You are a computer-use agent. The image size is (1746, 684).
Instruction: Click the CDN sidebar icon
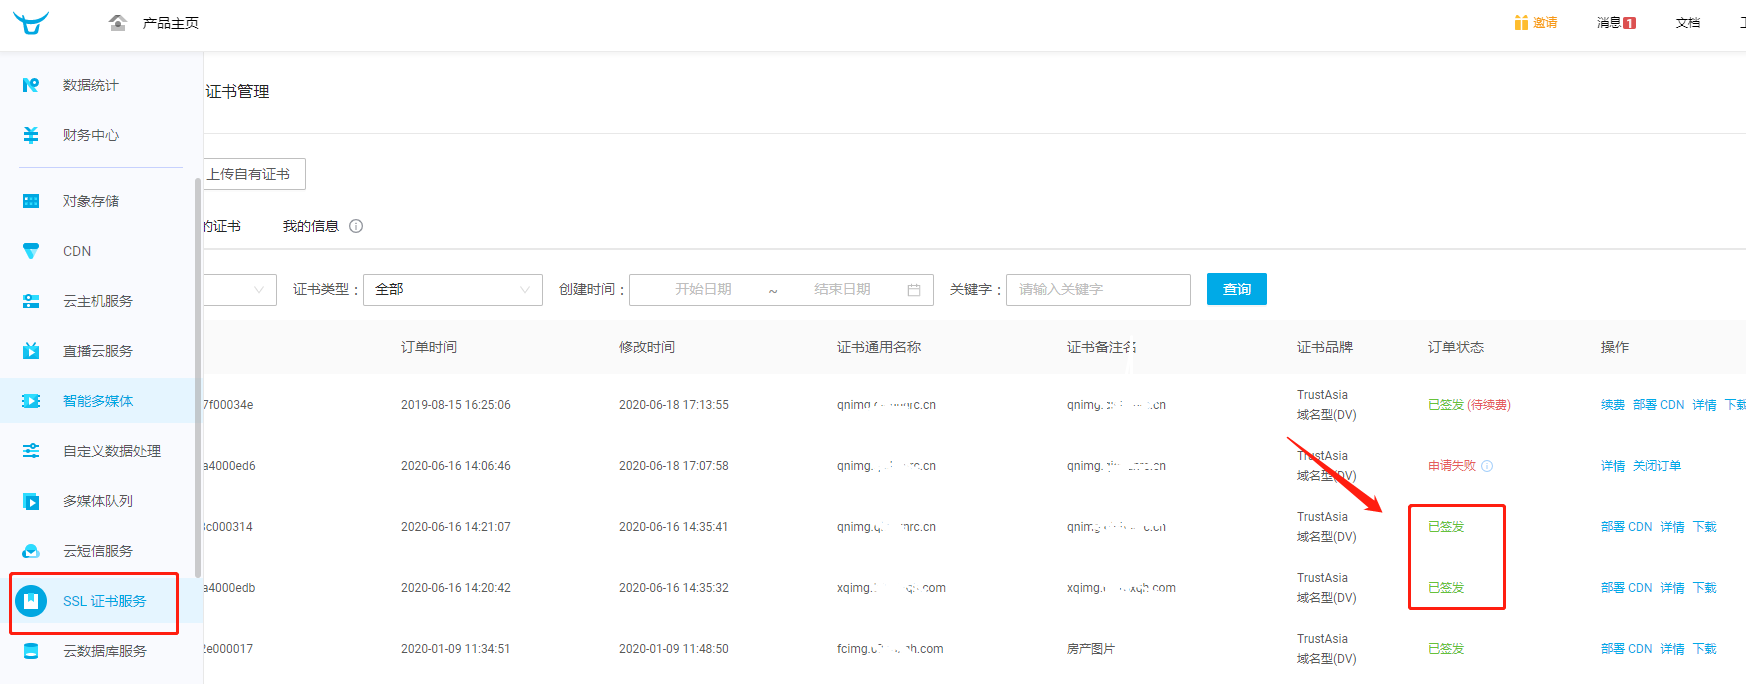click(x=31, y=251)
